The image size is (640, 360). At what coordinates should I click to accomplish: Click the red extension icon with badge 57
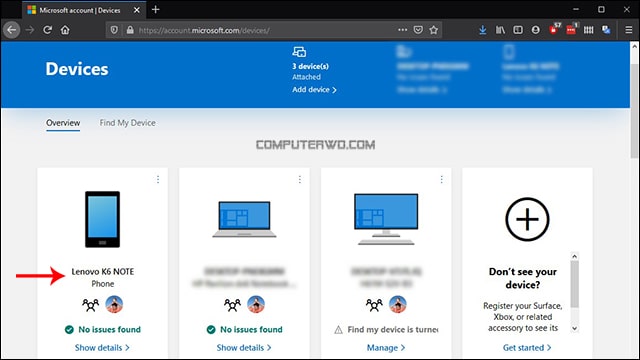click(554, 29)
